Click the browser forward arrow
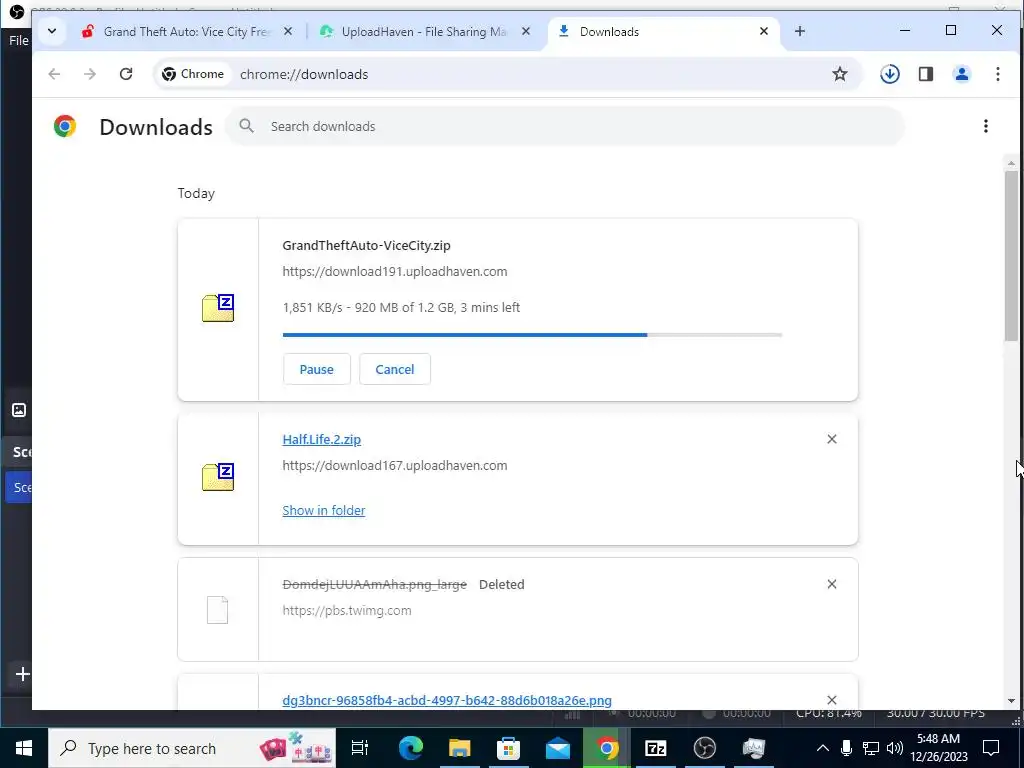The height and width of the screenshot is (768, 1024). 90,74
